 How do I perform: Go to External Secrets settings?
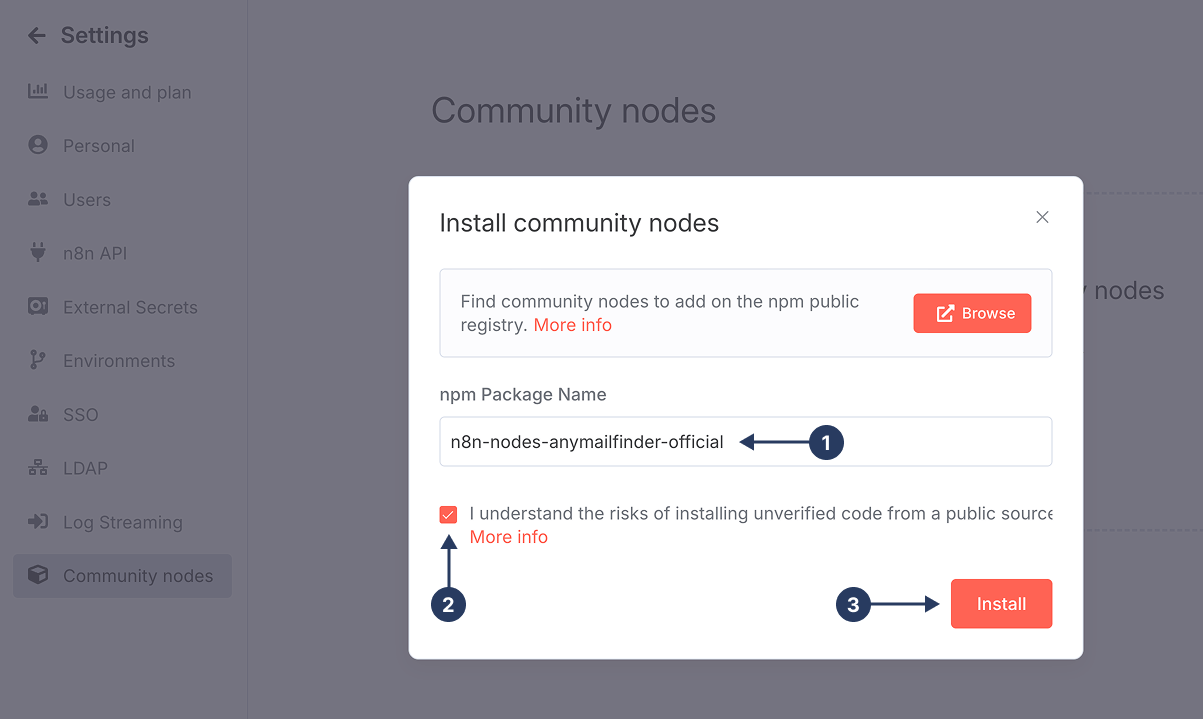130,307
